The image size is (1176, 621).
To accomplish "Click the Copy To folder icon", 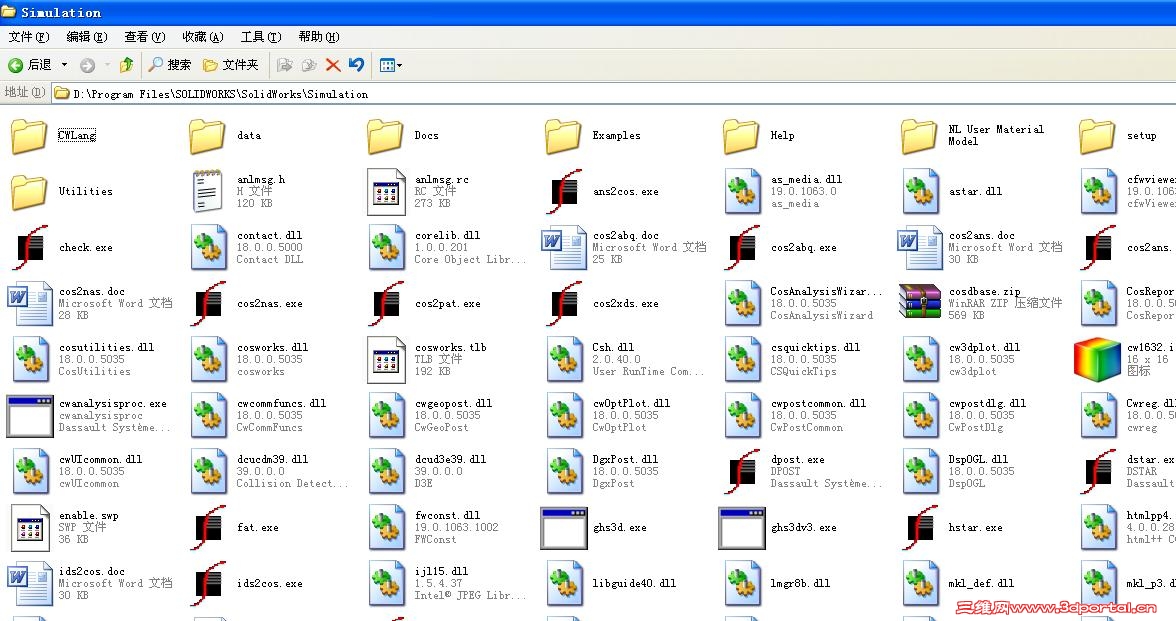I will coord(309,65).
